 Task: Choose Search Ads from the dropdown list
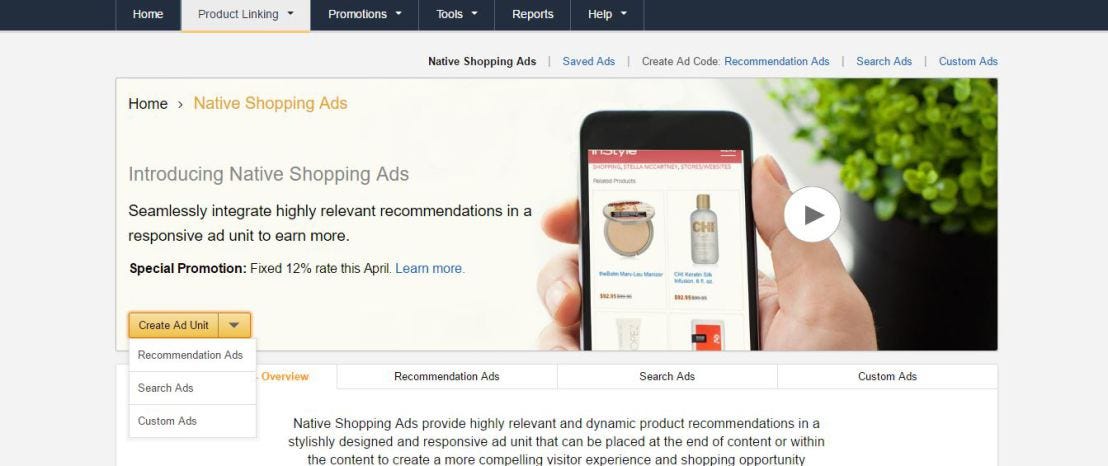[x=192, y=388]
